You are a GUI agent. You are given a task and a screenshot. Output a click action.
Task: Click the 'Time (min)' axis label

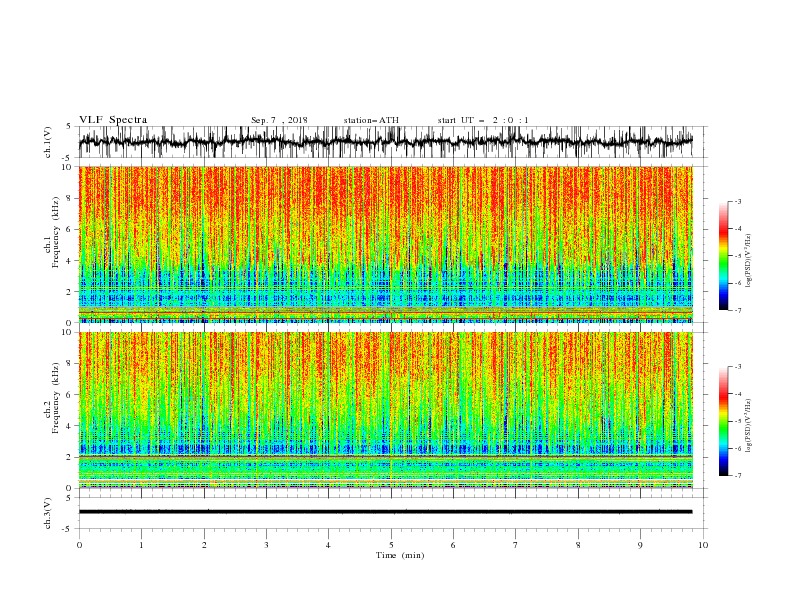coord(400,555)
